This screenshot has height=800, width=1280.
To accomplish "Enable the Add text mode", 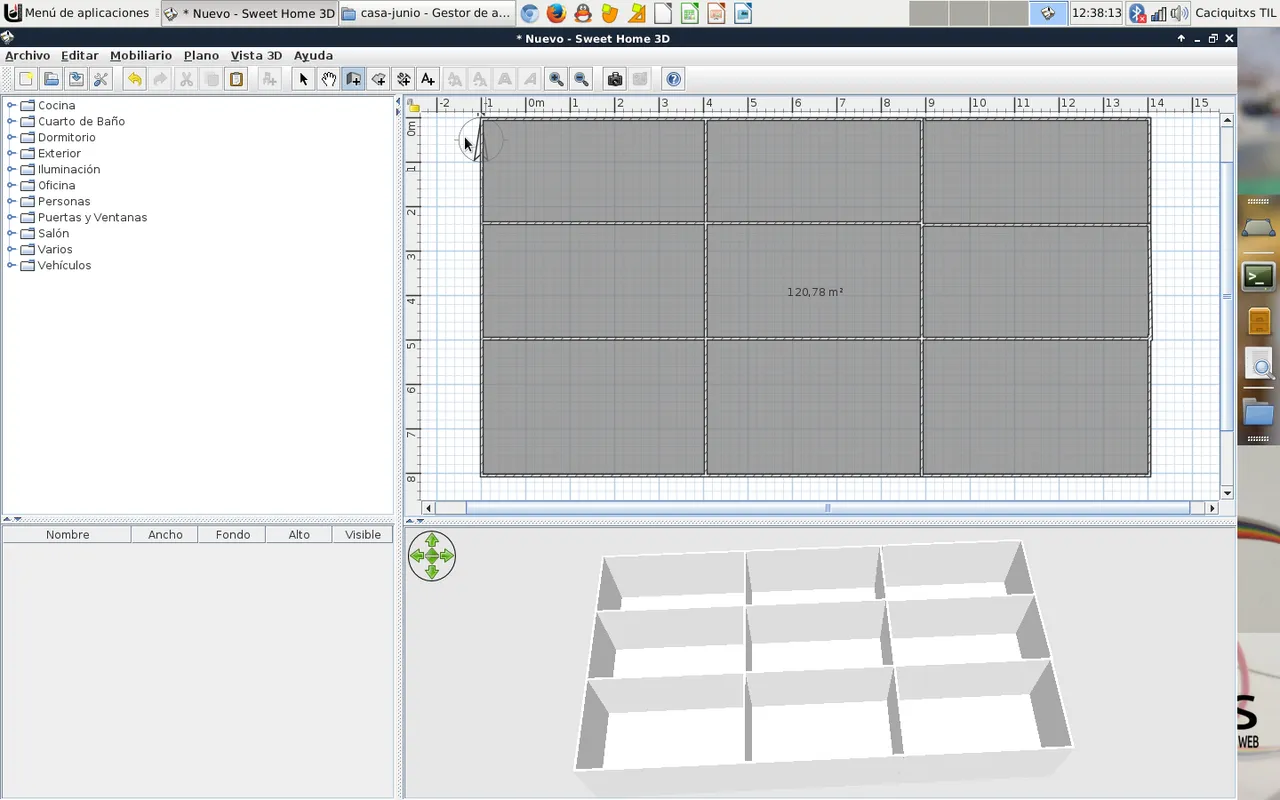I will (428, 79).
